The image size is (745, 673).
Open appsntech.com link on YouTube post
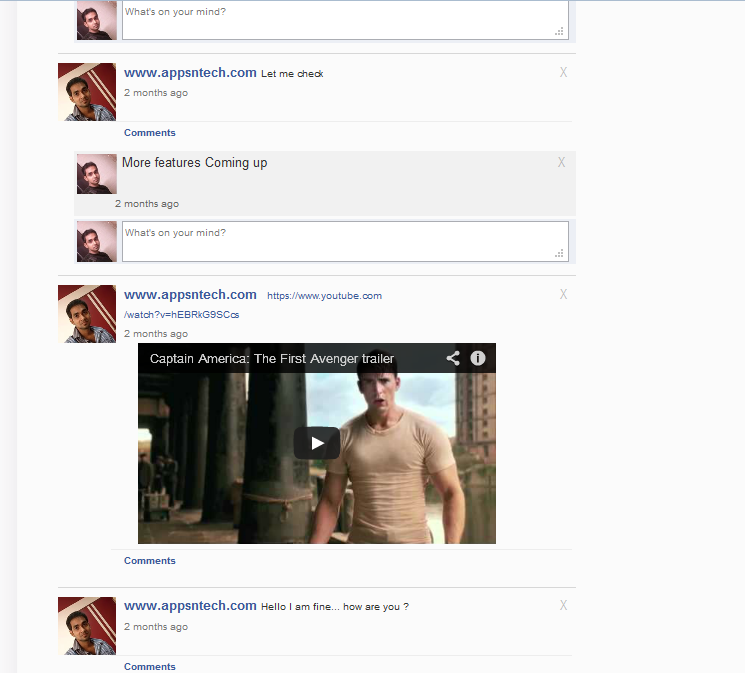(x=190, y=295)
